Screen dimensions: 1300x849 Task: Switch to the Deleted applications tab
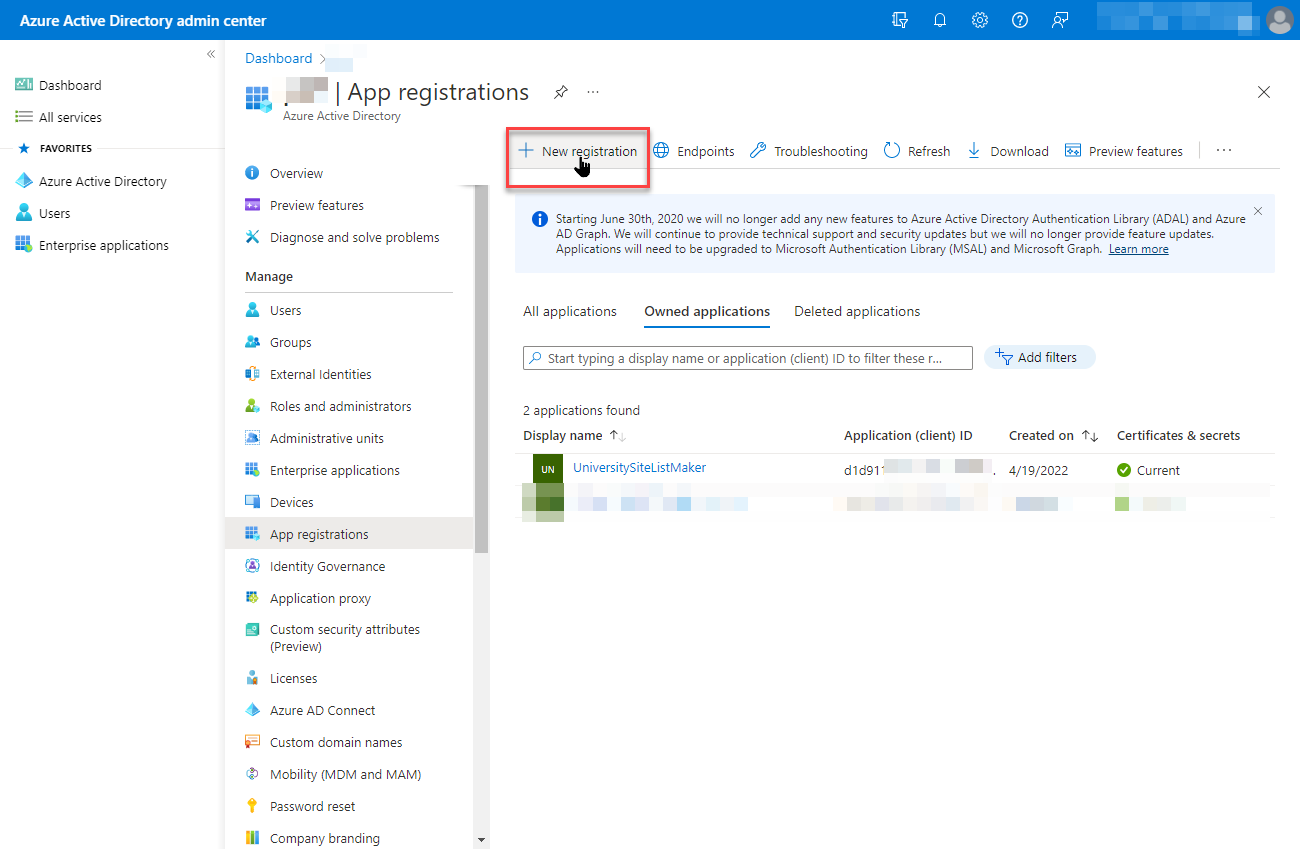click(857, 312)
